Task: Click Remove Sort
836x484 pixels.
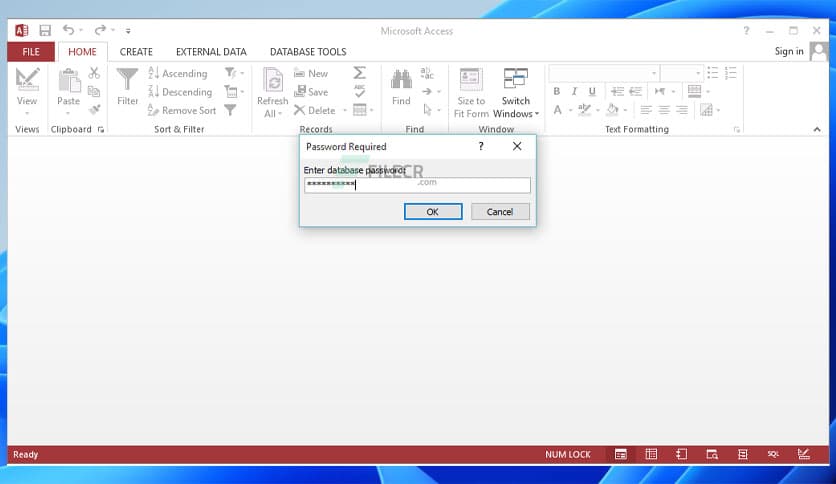Action: (x=182, y=110)
